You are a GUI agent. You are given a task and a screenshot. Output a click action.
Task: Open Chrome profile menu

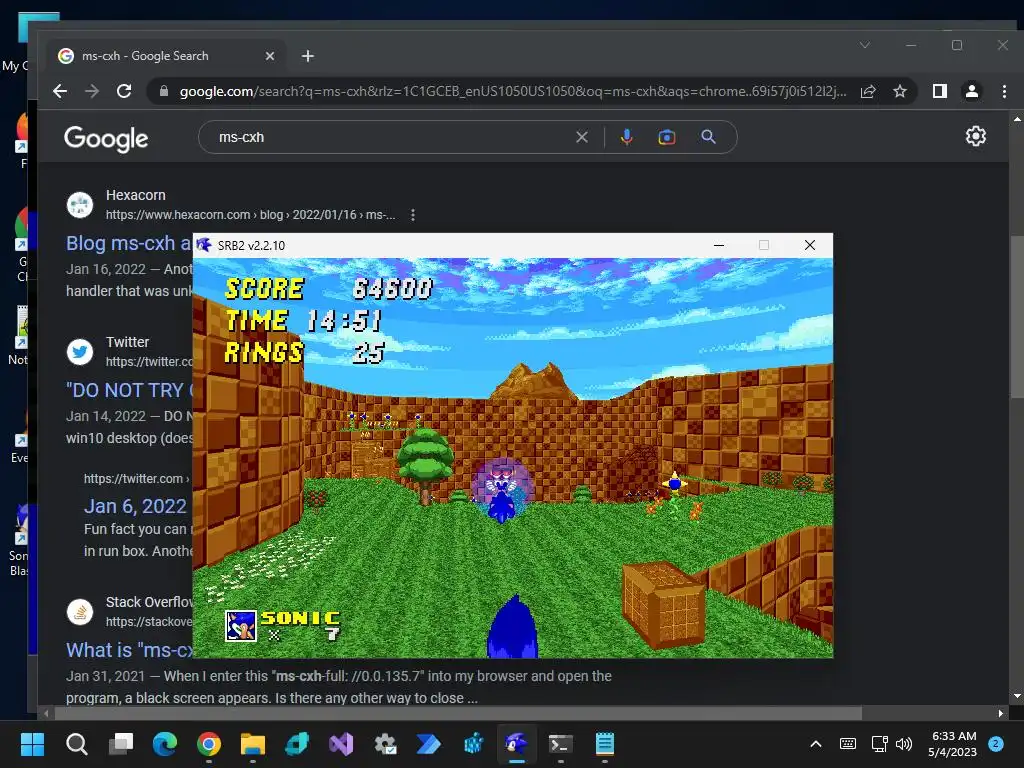point(972,91)
